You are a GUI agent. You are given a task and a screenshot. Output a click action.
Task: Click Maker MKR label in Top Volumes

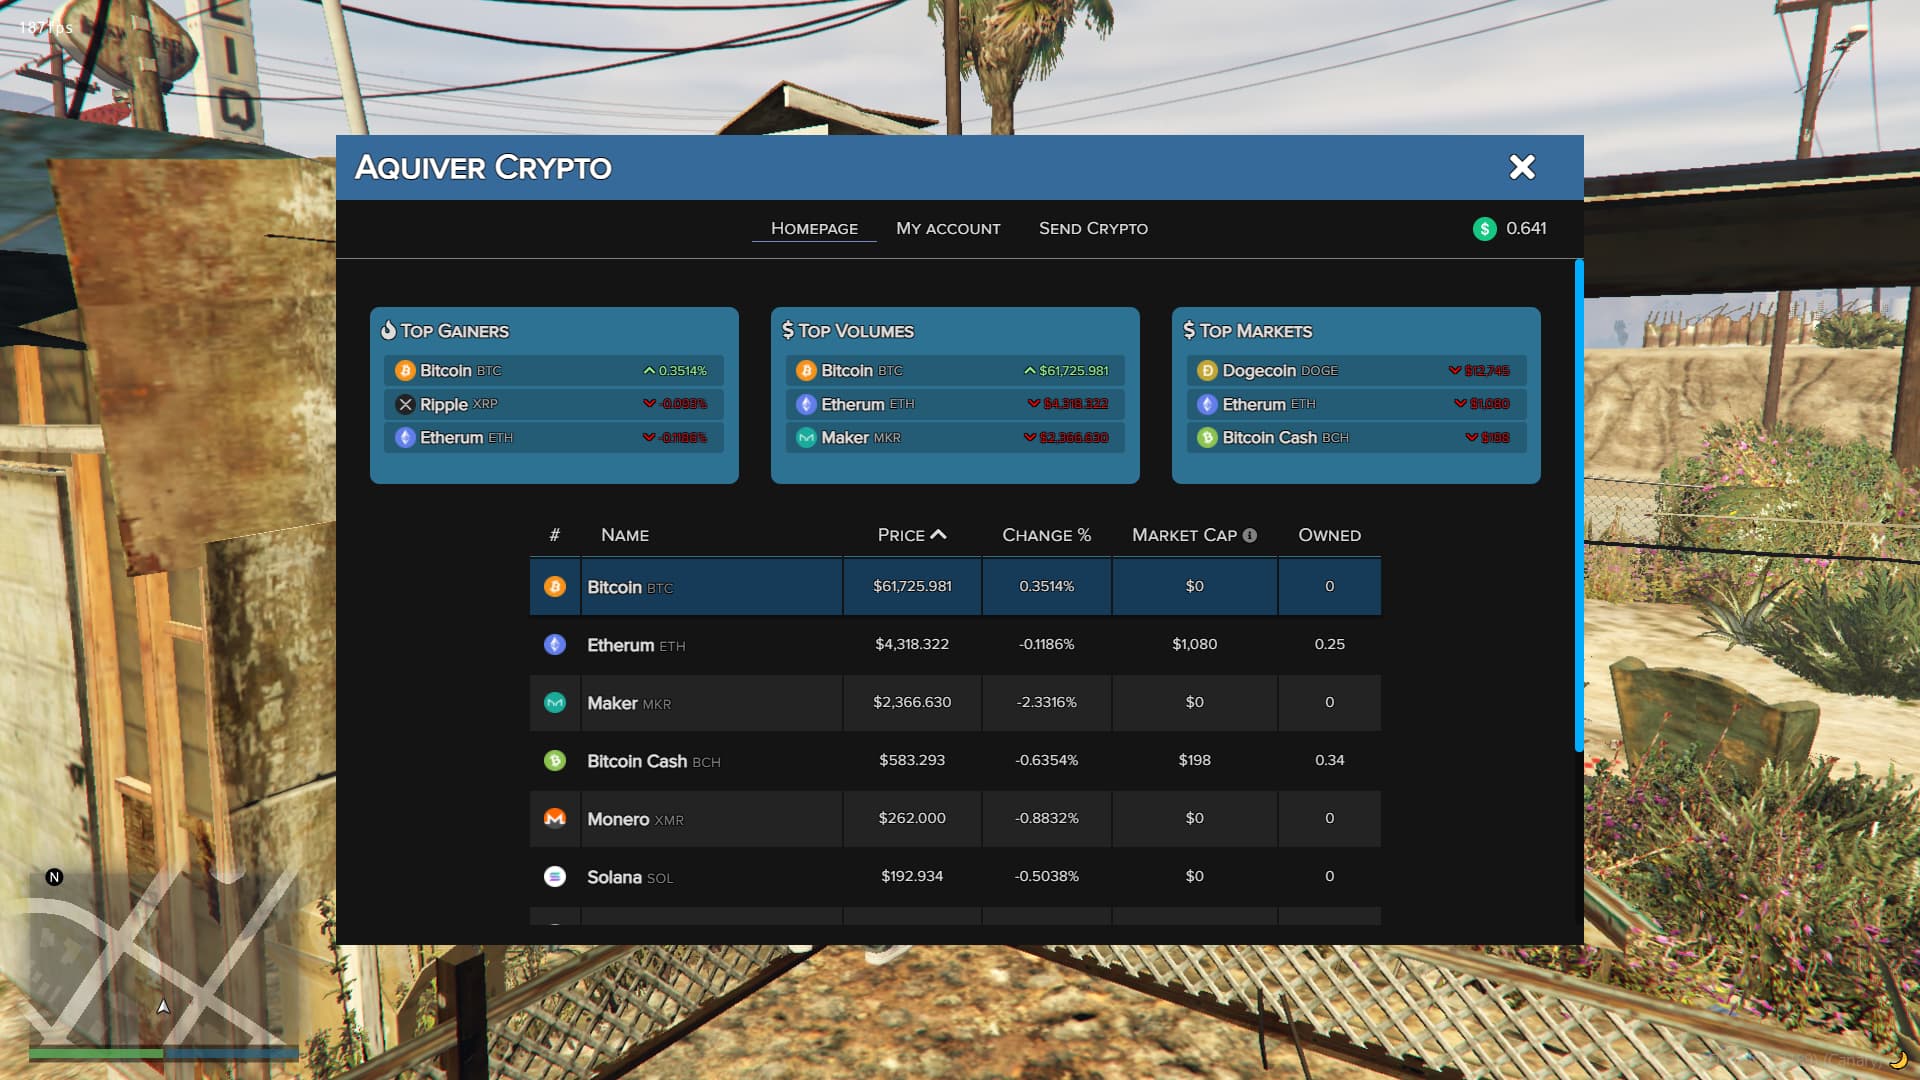click(x=861, y=438)
